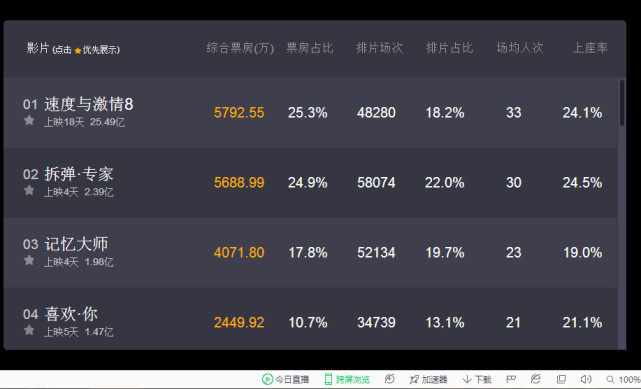The width and height of the screenshot is (641, 389).
Task: Click the box office table vertical scrollbar
Action: (622, 103)
